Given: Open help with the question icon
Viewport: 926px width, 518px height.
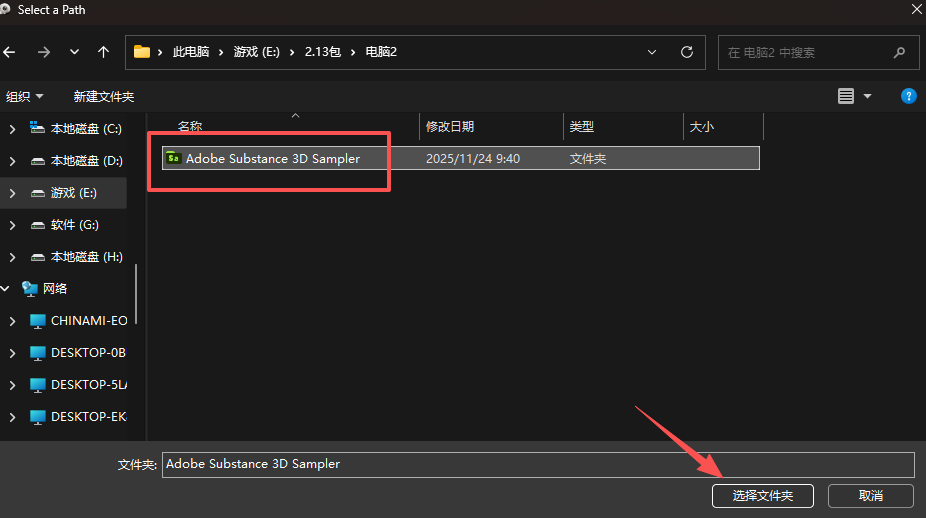Looking at the screenshot, I should point(908,96).
